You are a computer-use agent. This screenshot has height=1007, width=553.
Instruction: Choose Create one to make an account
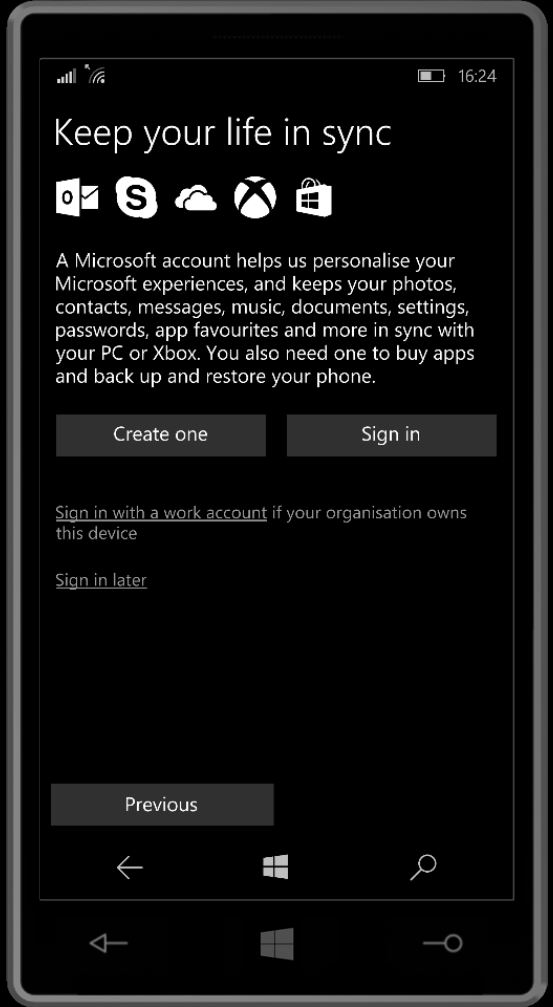pyautogui.click(x=161, y=435)
